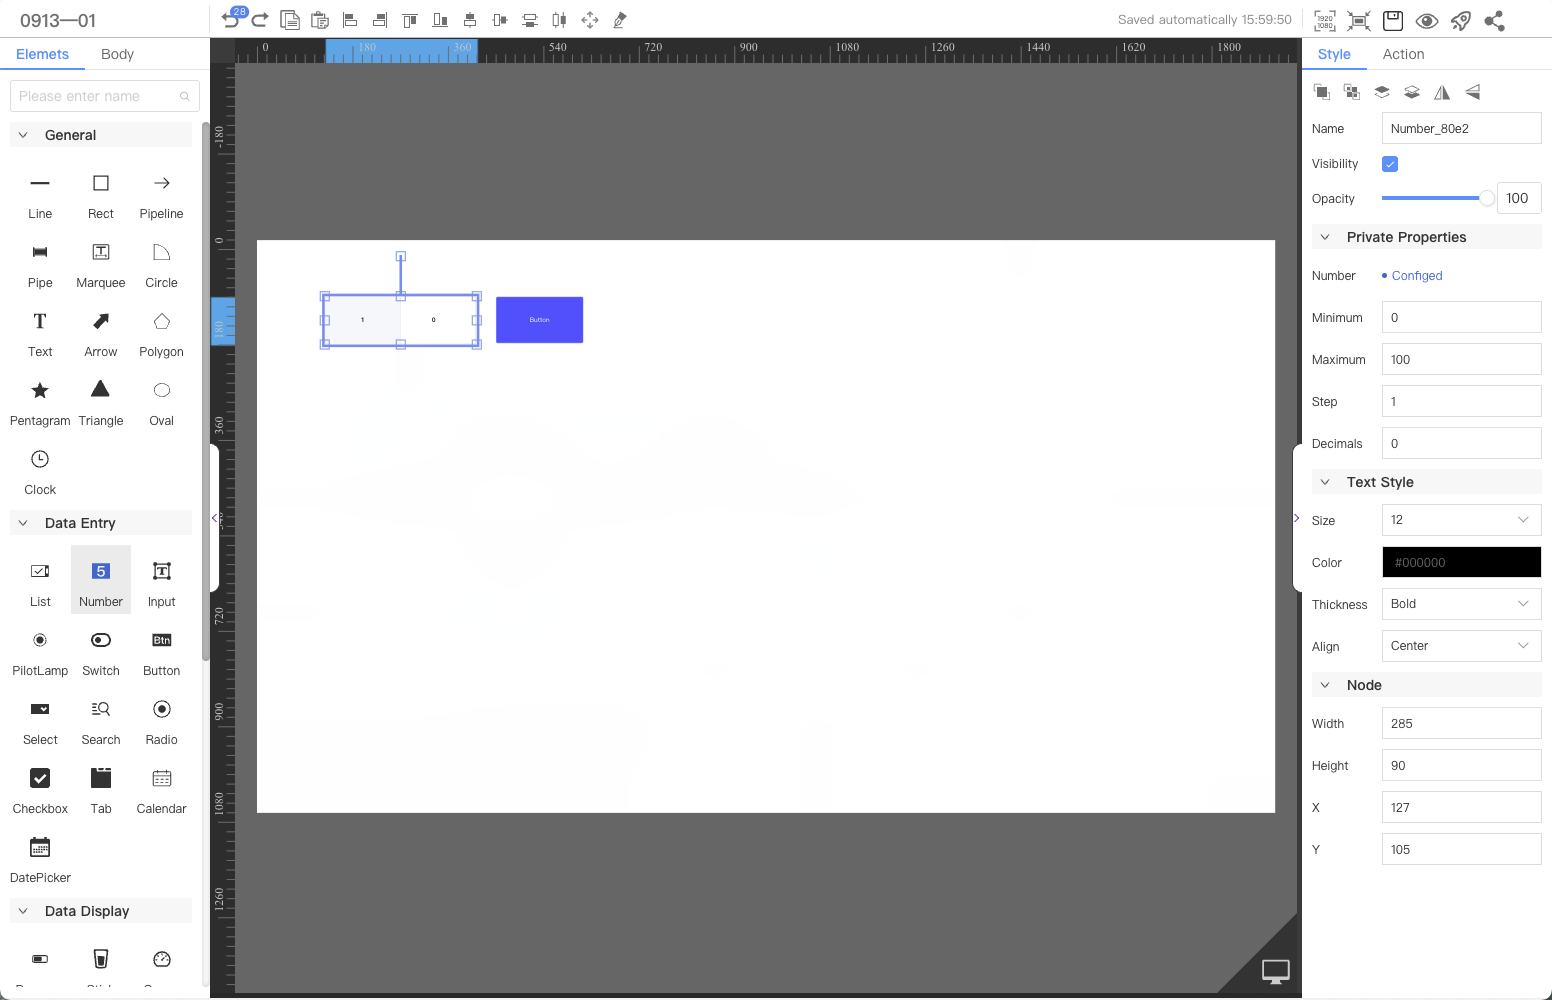
Task: Select the format painter brush icon
Action: coord(620,20)
